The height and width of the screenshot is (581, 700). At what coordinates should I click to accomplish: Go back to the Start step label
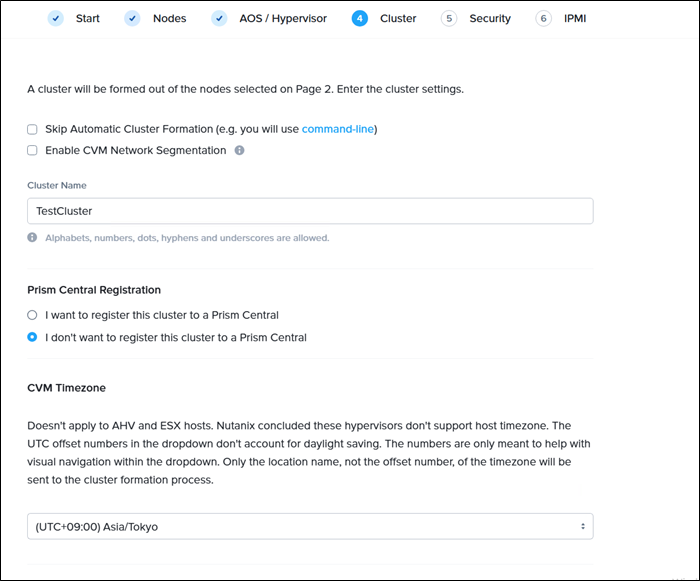click(x=87, y=18)
